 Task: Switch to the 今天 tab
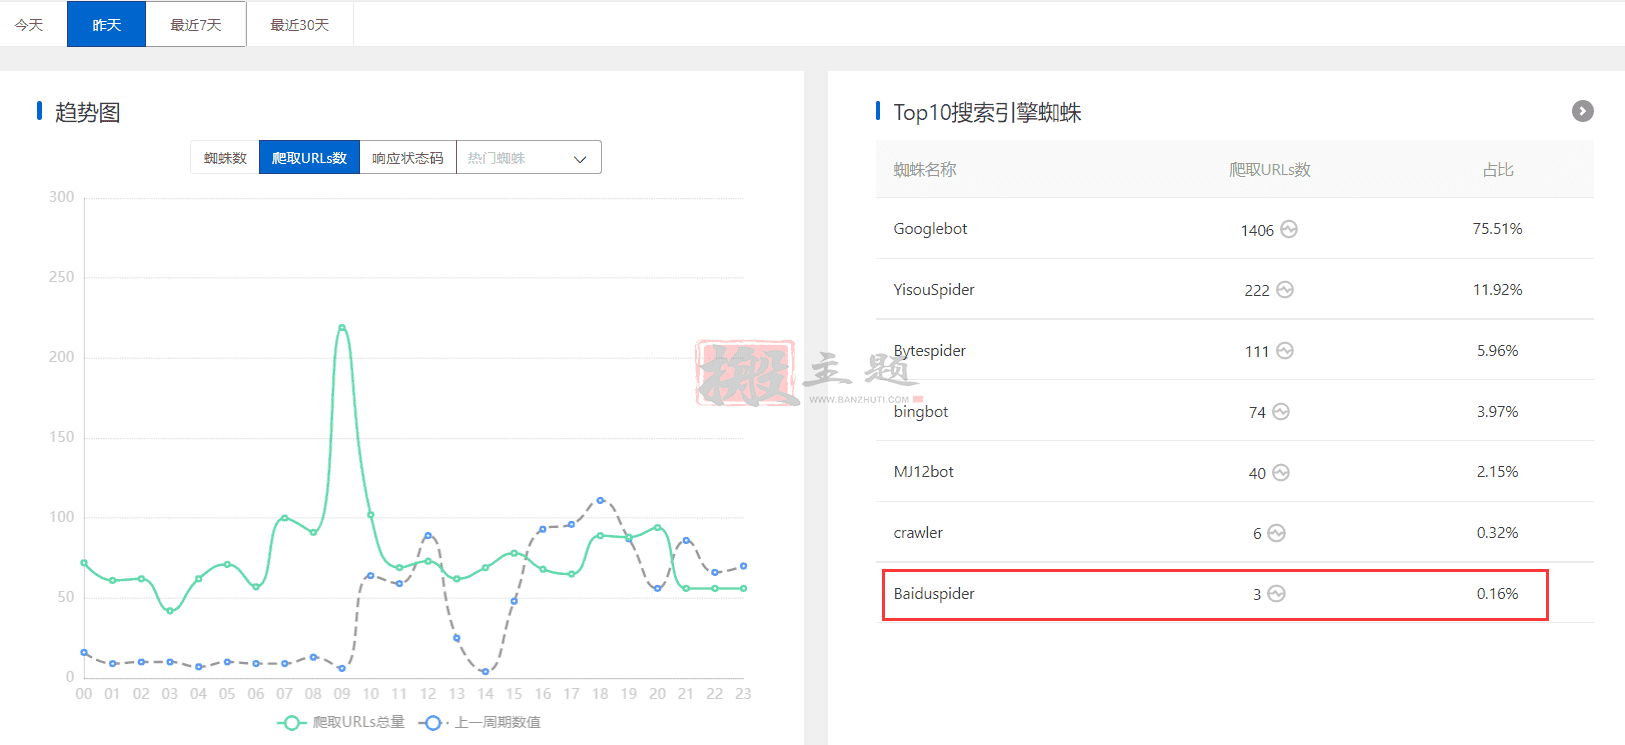(29, 24)
